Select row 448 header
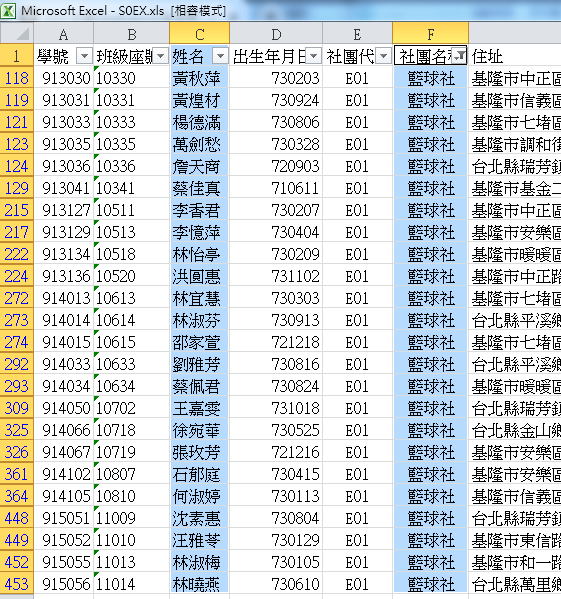Screen dimensions: 561x599 17,518
